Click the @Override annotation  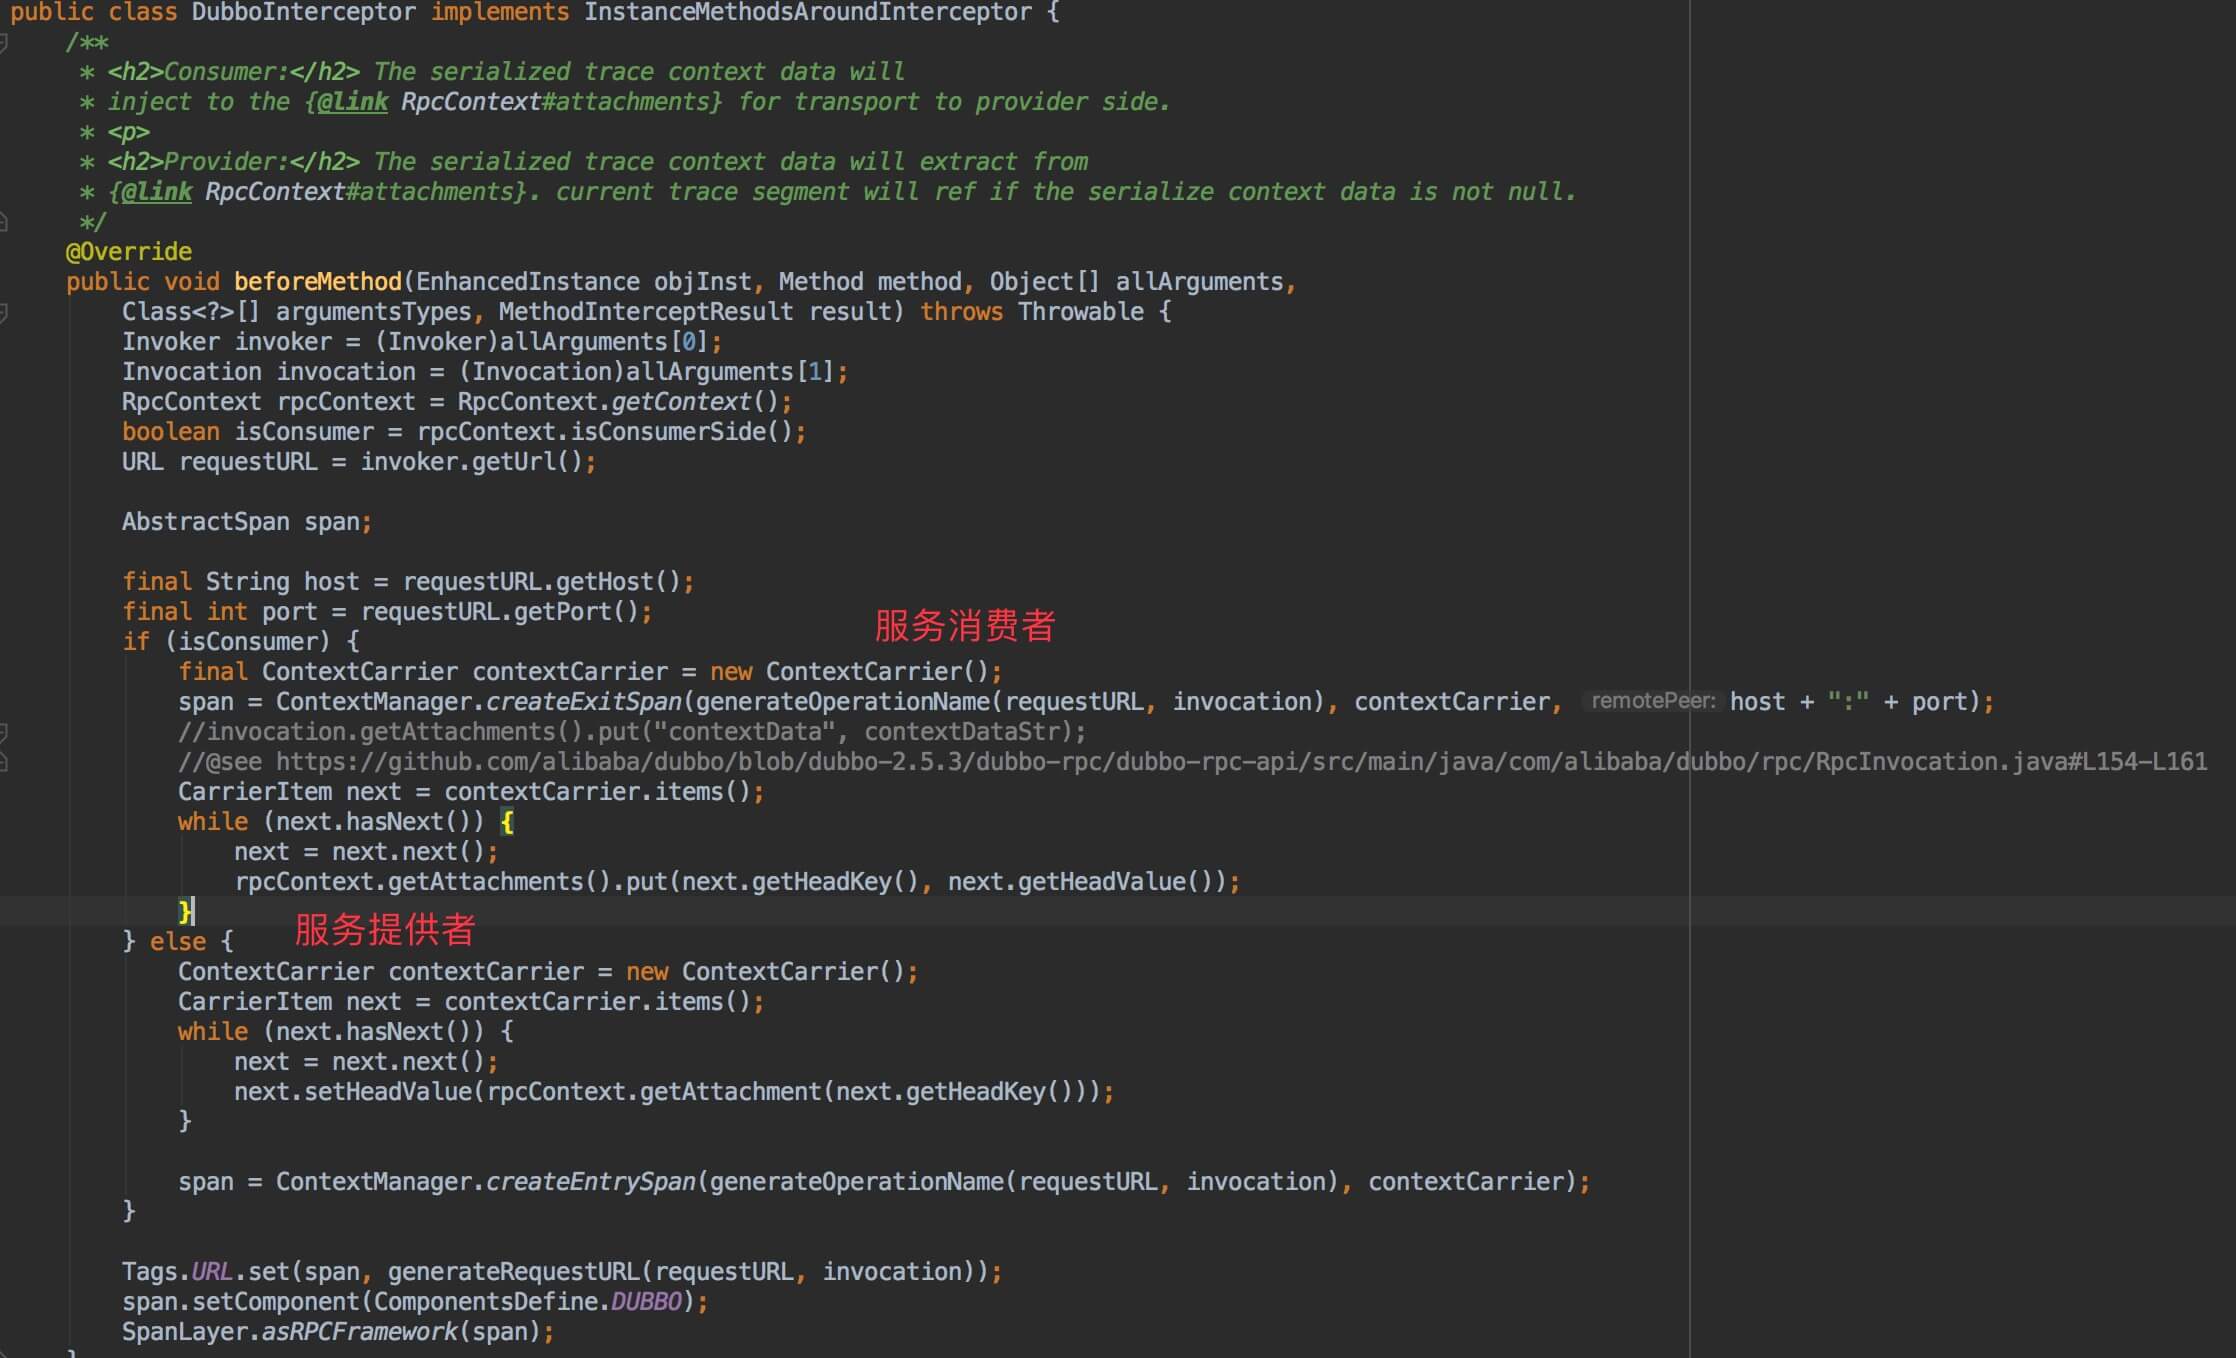tap(128, 252)
